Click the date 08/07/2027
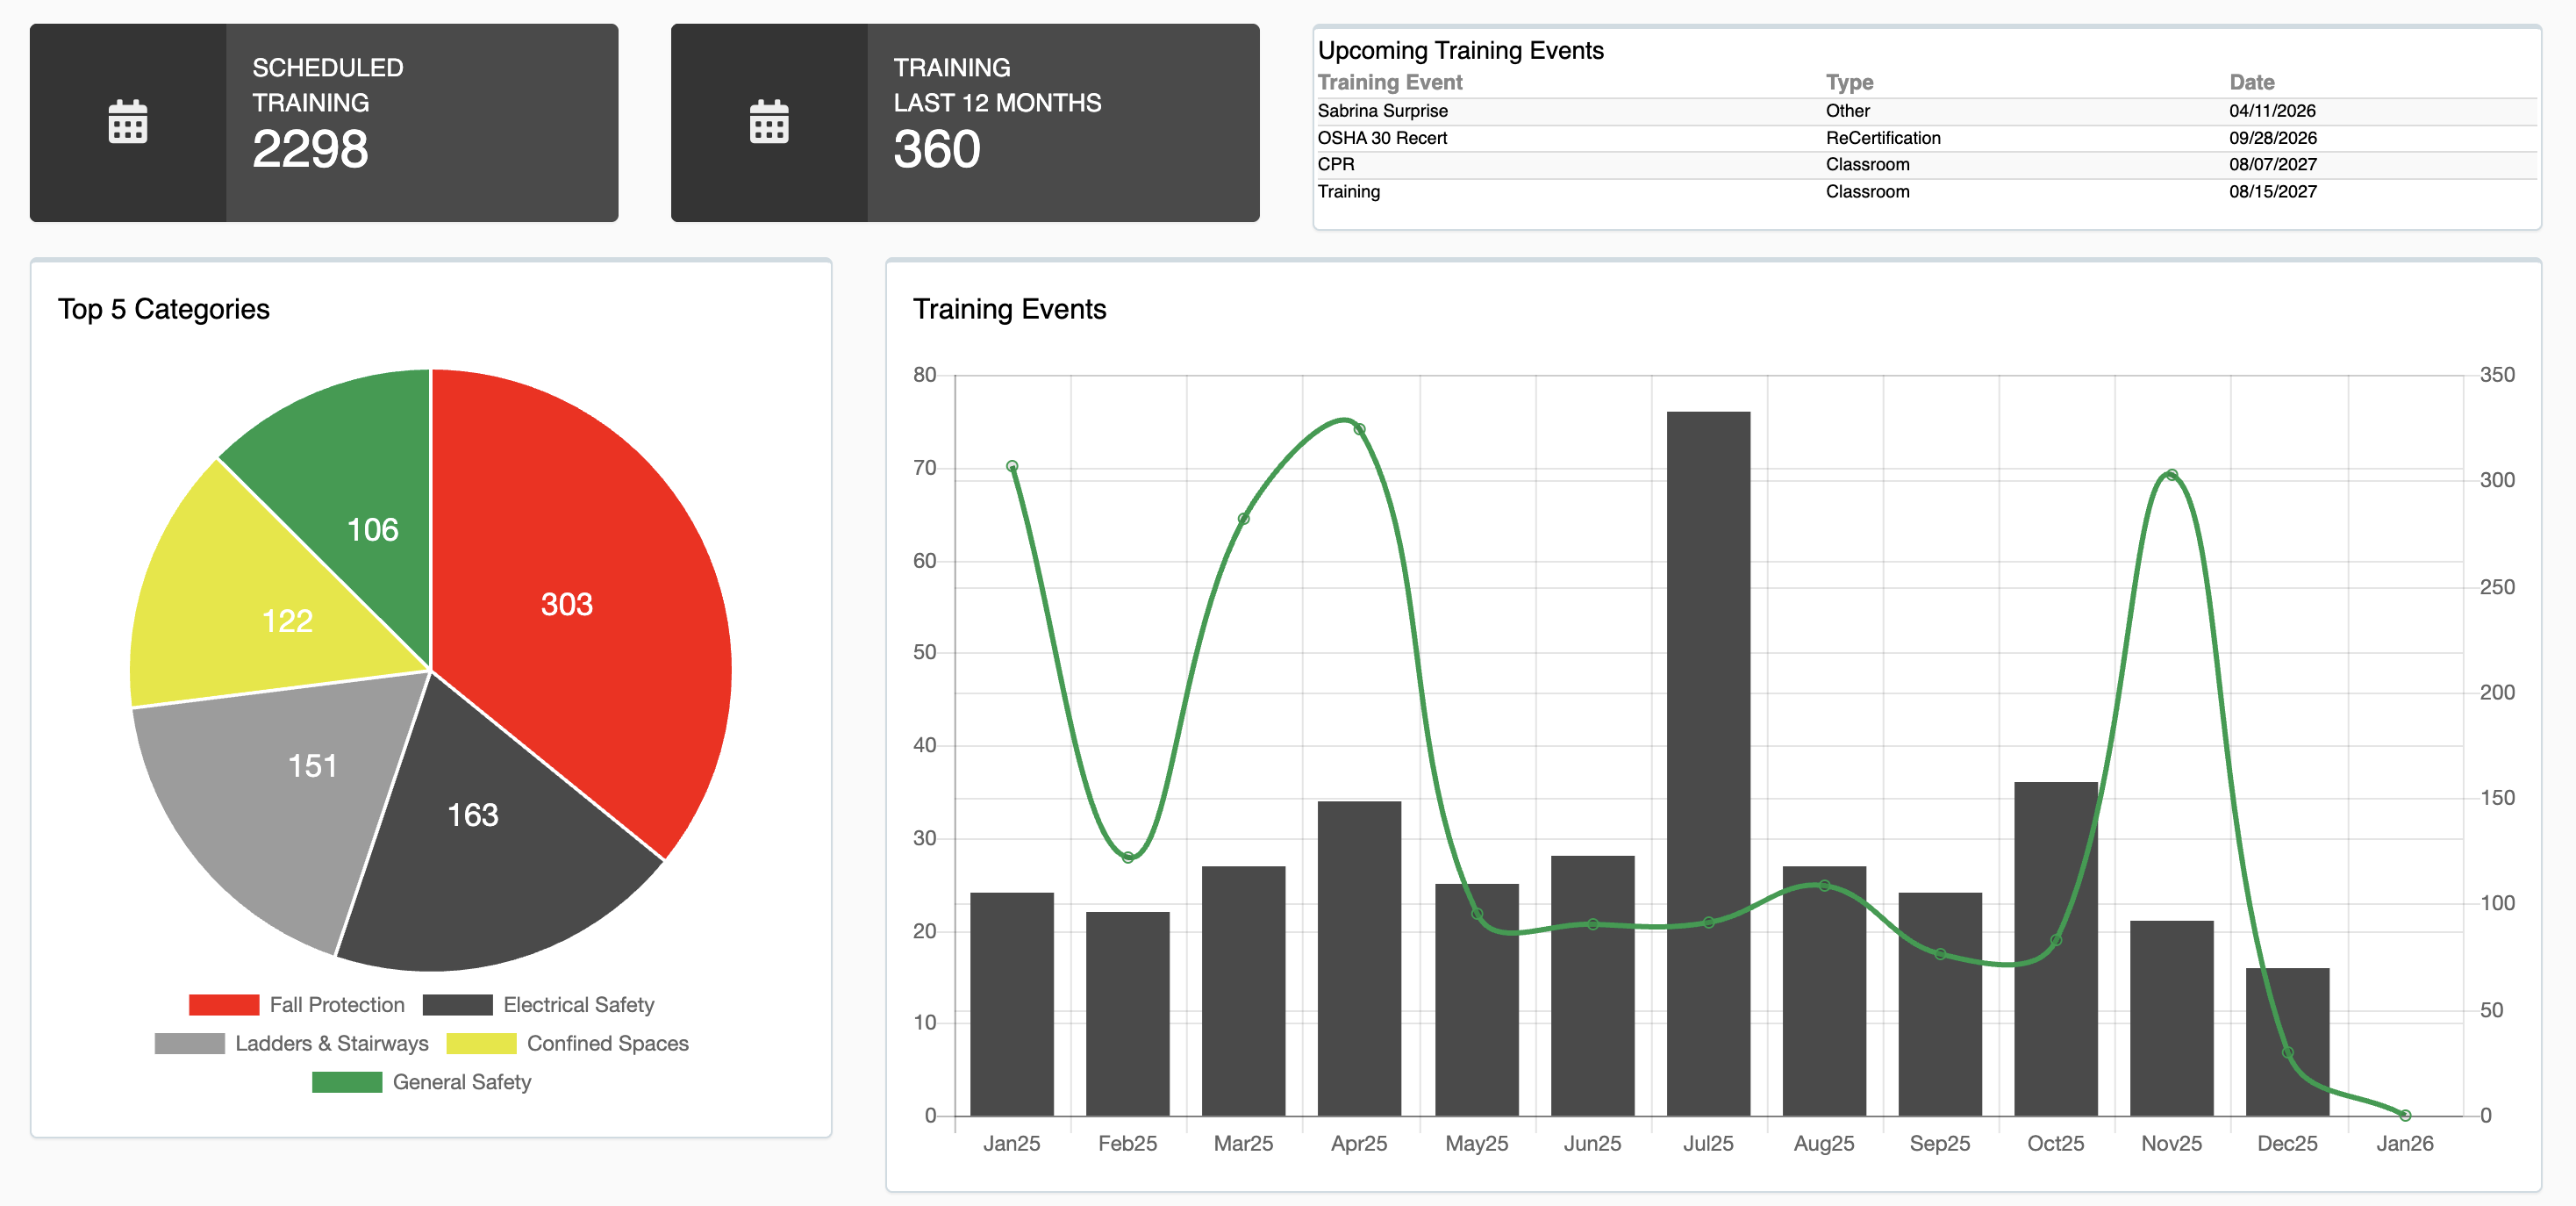 (2272, 165)
